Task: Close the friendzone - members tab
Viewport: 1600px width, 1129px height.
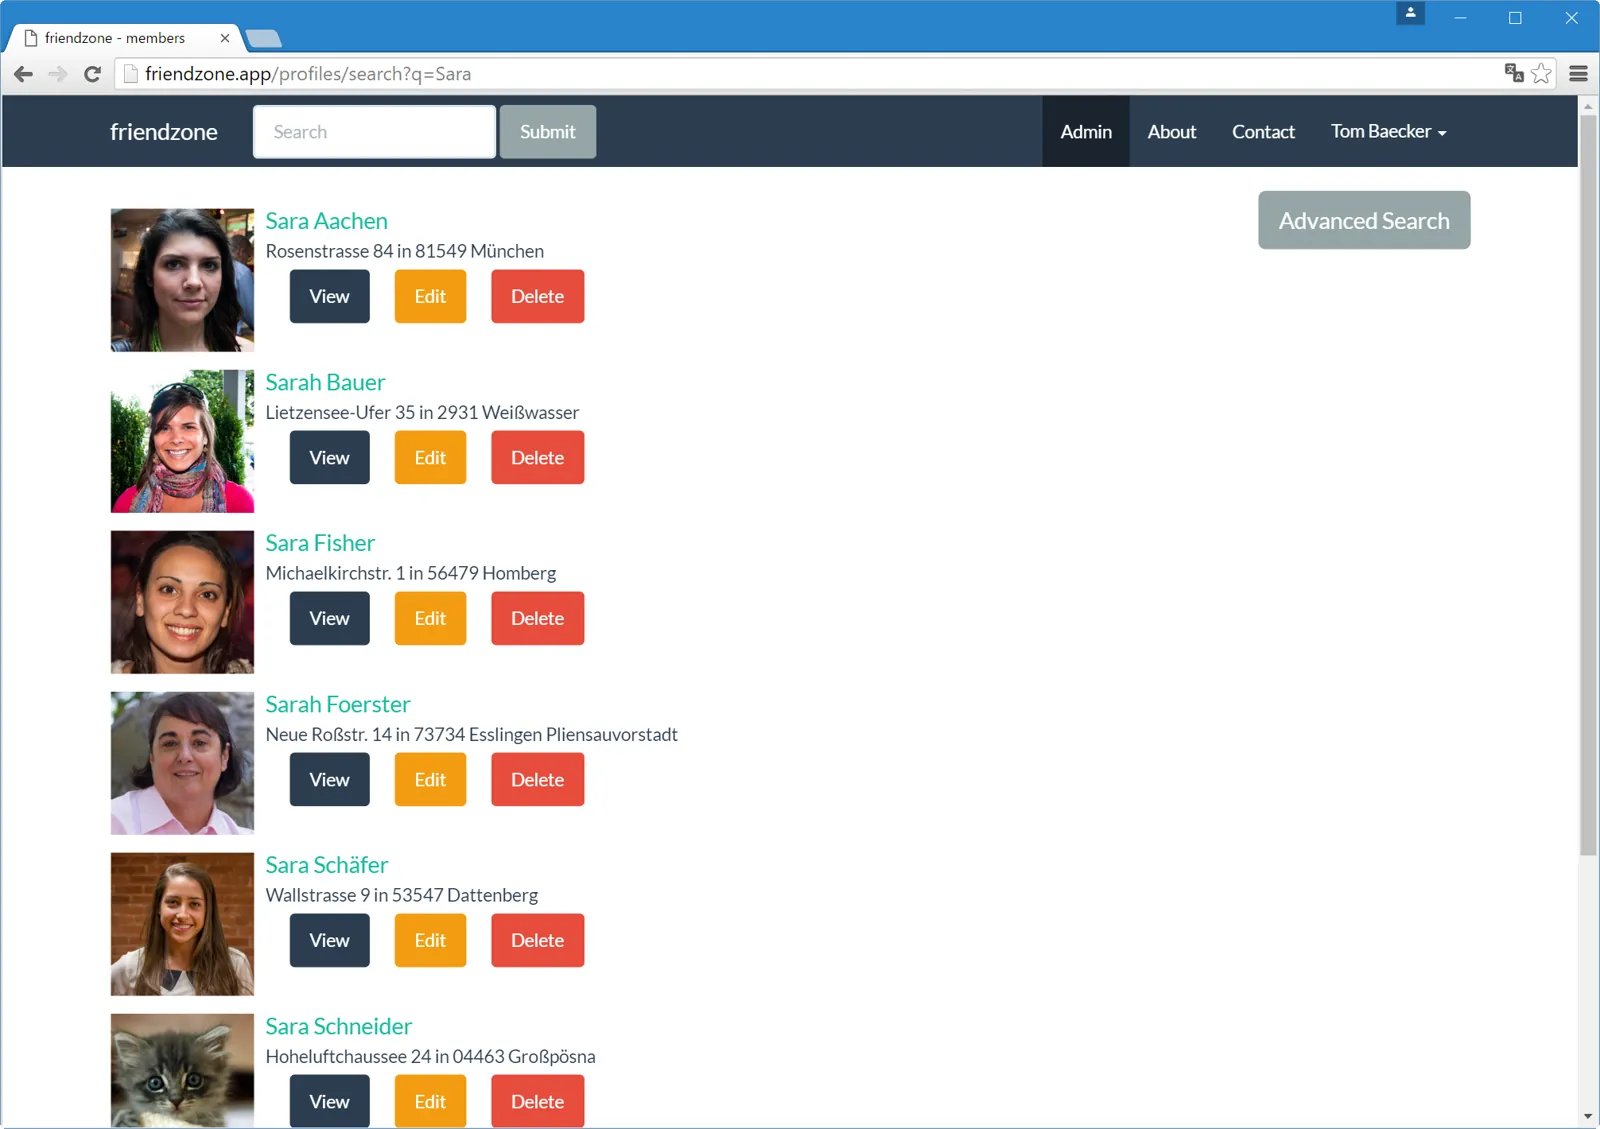Action: click(225, 38)
